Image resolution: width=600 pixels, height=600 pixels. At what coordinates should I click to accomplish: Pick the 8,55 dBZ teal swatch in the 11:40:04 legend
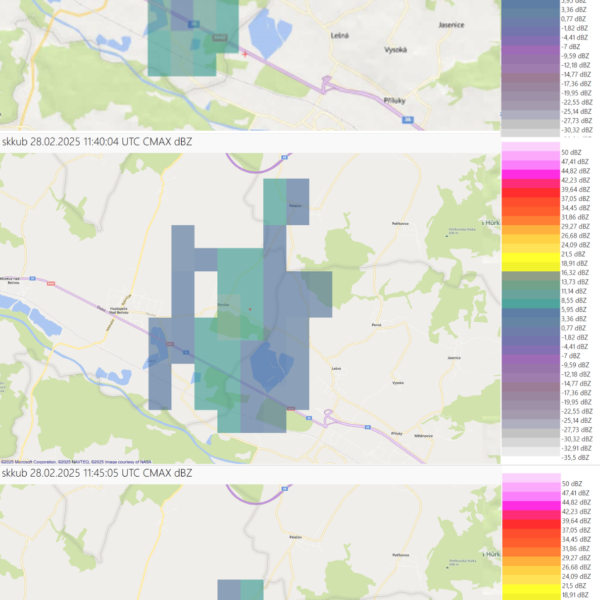pyautogui.click(x=531, y=295)
